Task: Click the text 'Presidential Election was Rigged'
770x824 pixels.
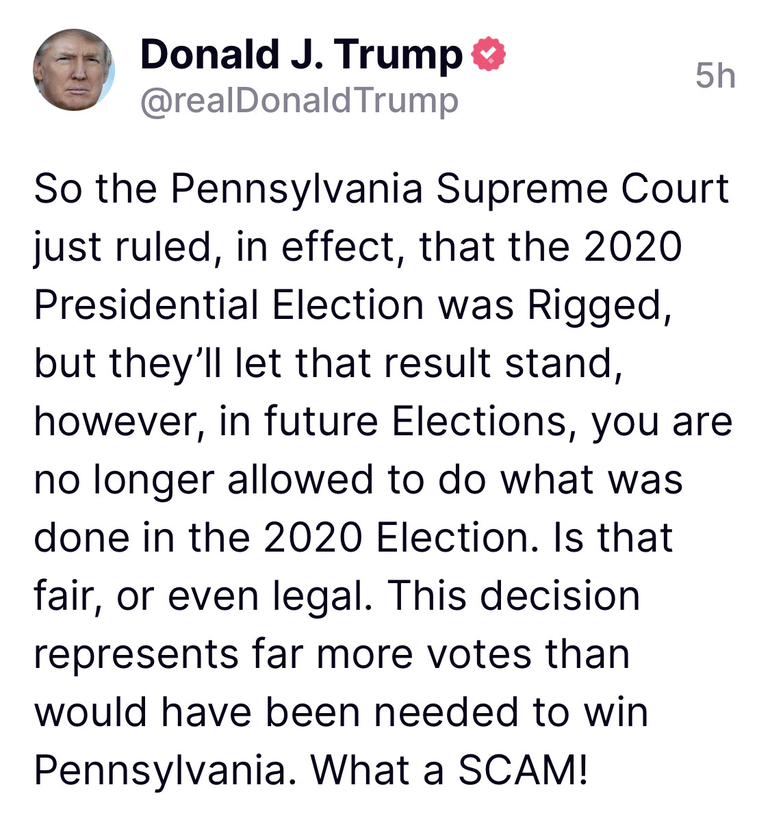Action: pyautogui.click(x=351, y=304)
